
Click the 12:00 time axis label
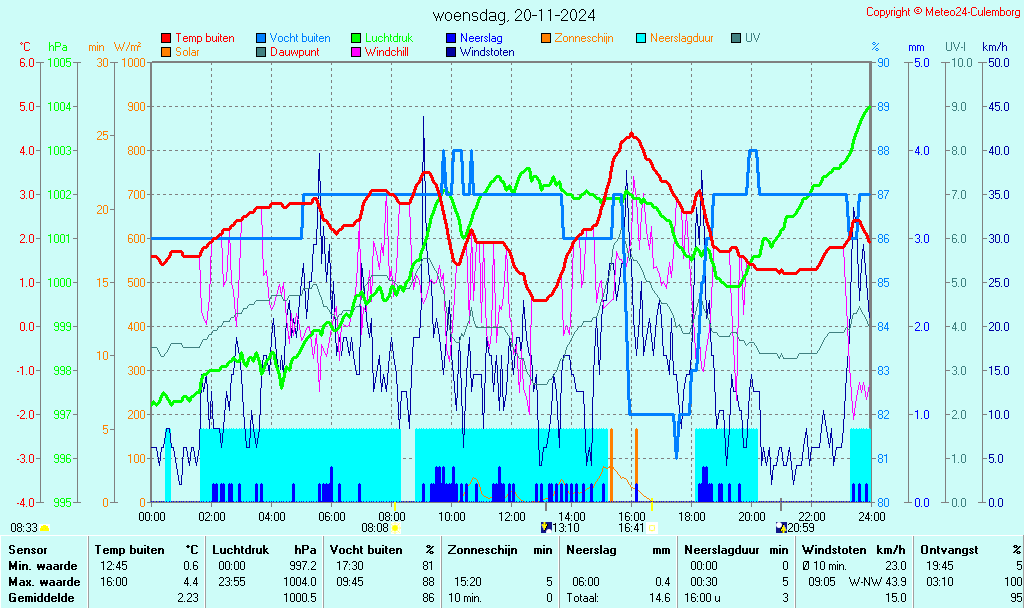click(512, 517)
